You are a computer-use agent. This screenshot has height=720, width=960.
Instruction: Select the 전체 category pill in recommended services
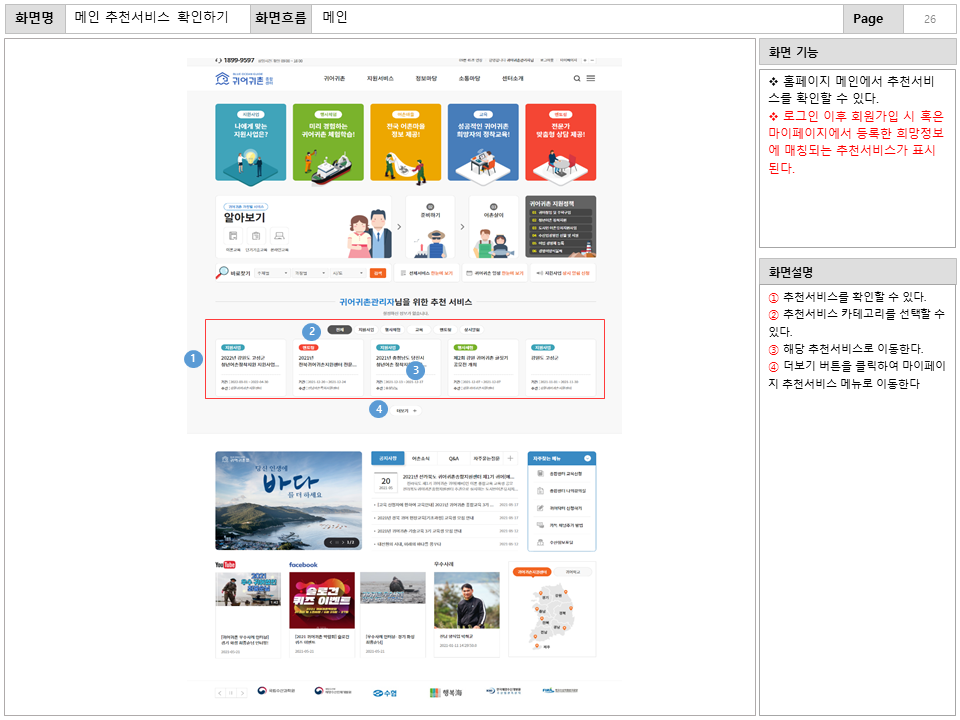pos(338,328)
